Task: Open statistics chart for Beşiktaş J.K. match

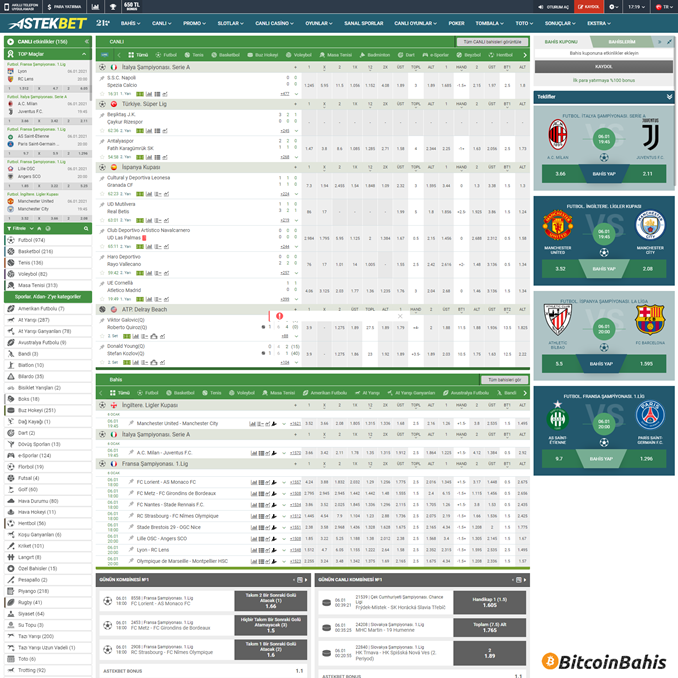Action: pyautogui.click(x=149, y=131)
